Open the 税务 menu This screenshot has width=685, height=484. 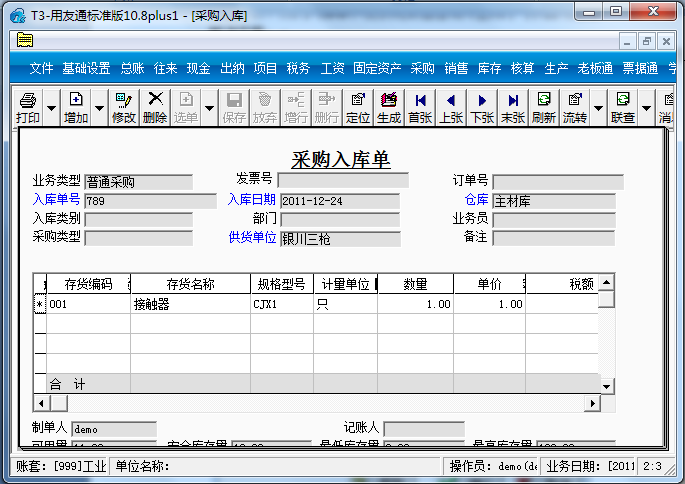[298, 68]
